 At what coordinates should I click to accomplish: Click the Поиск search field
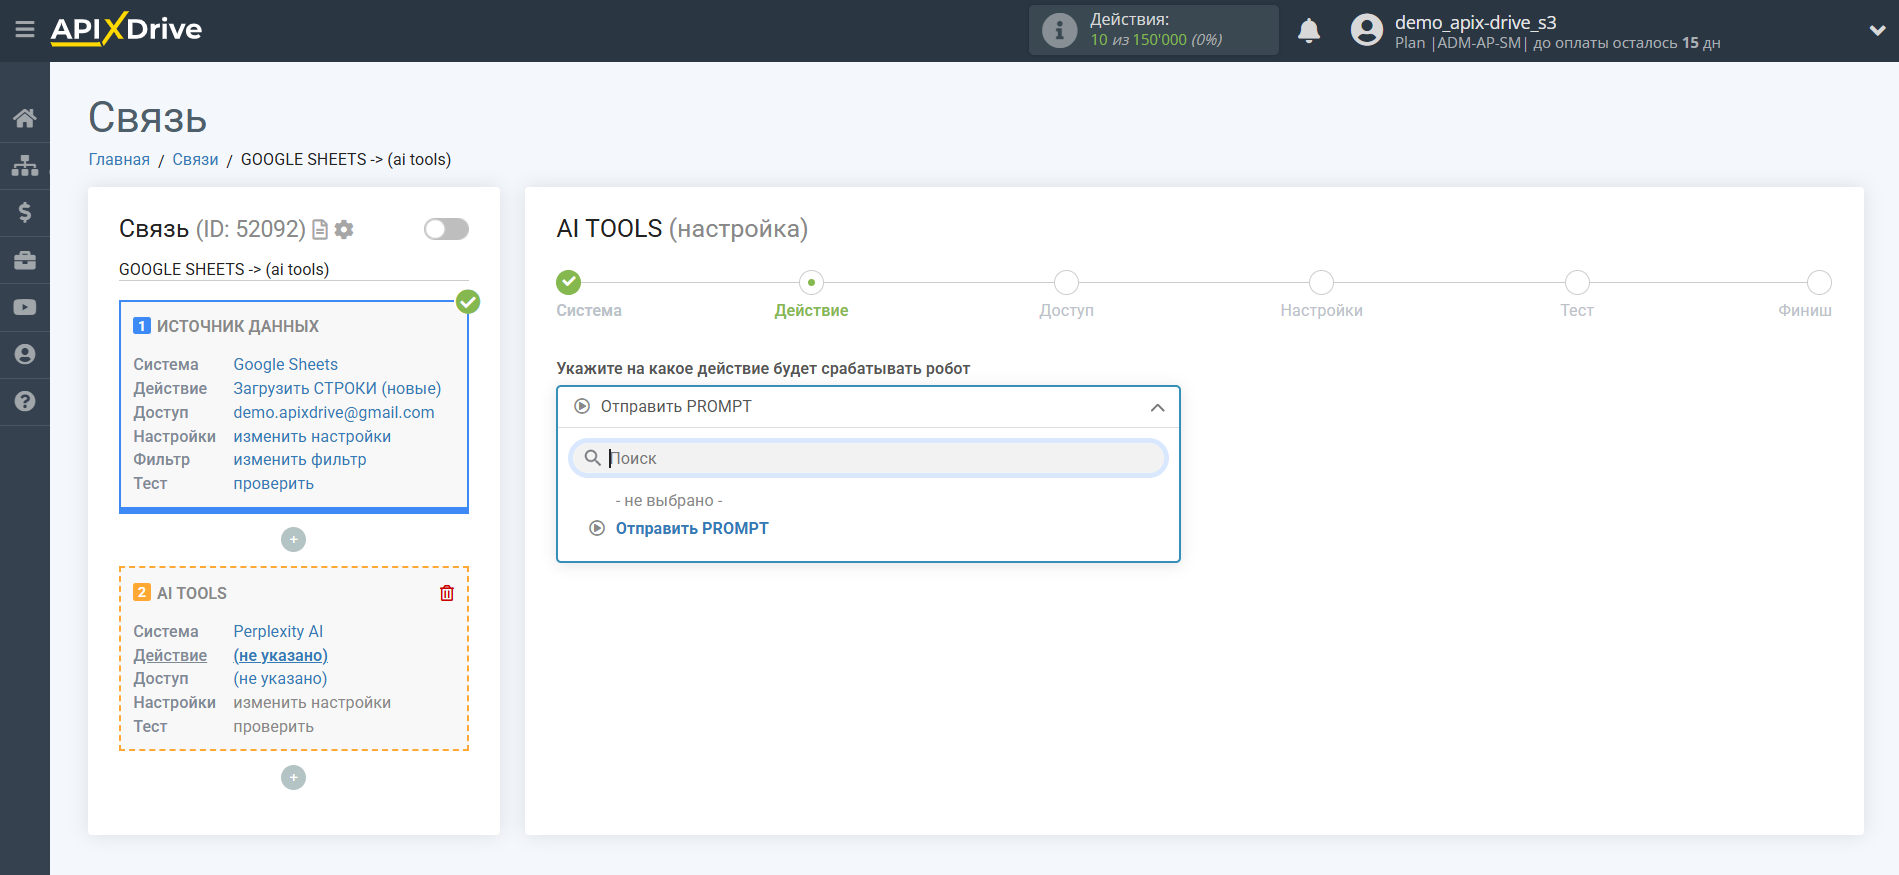point(868,458)
